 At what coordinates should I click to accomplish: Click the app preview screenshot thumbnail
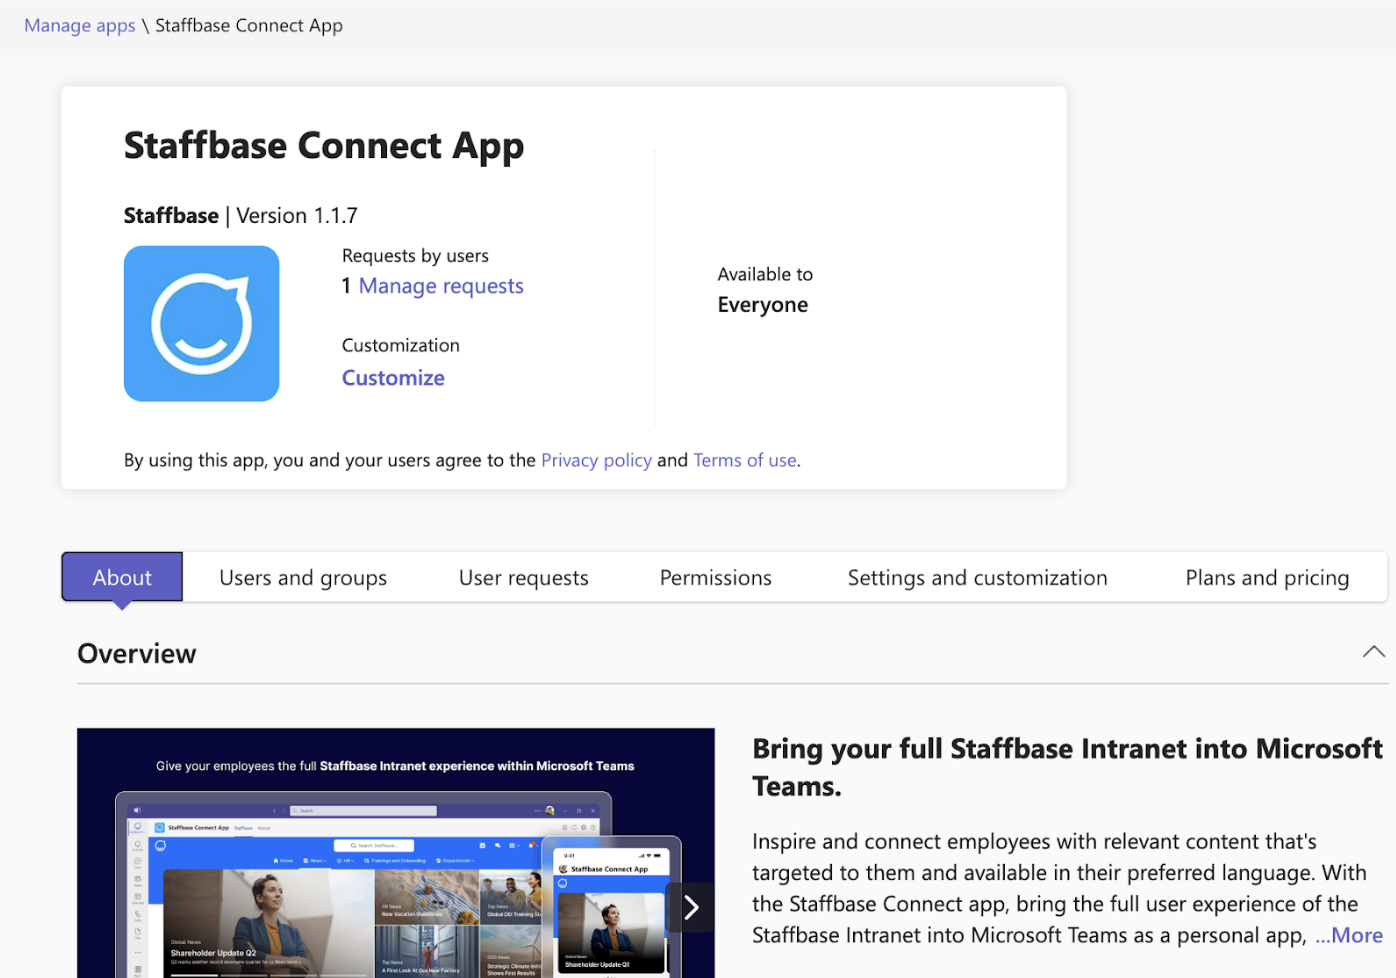tap(396, 853)
